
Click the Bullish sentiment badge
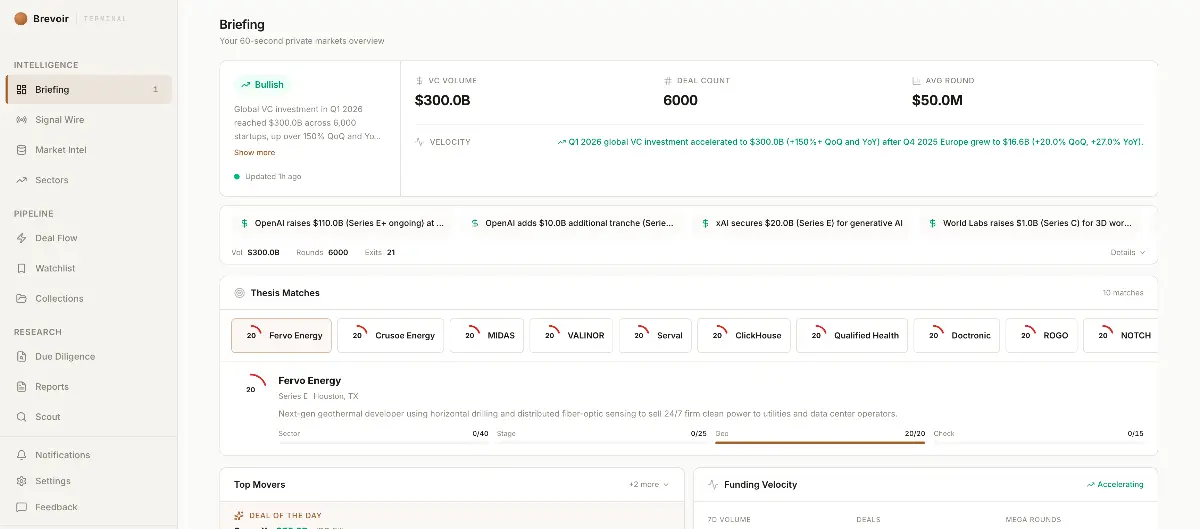[x=262, y=85]
